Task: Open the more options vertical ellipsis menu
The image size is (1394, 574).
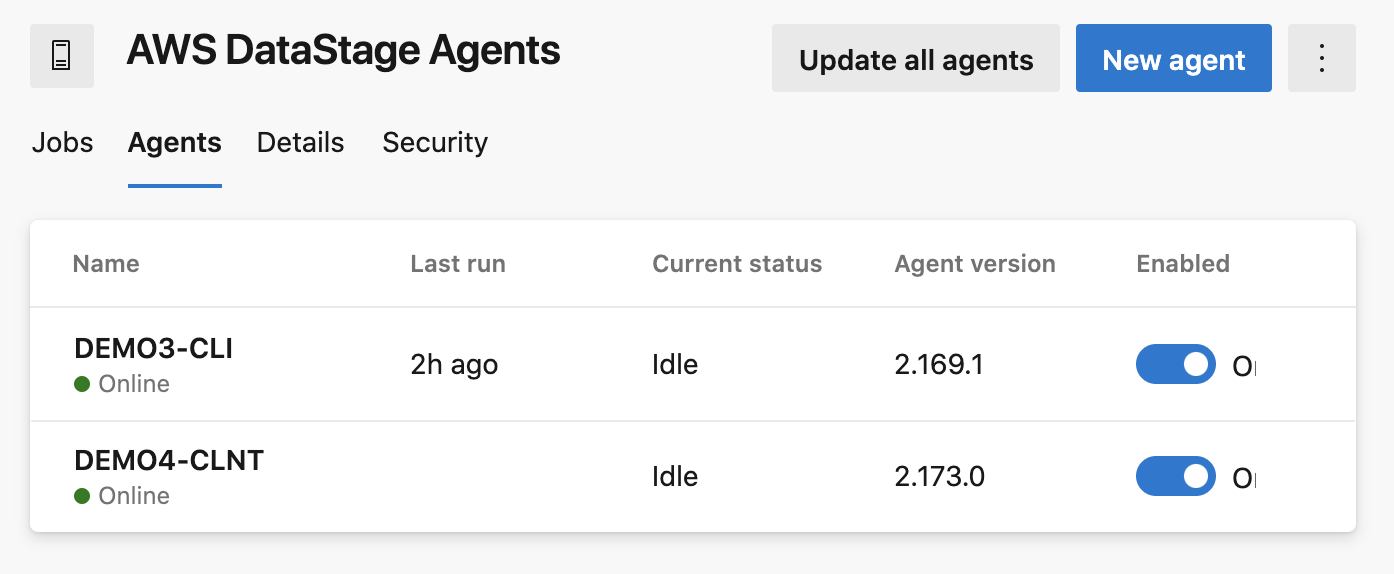Action: click(x=1321, y=59)
